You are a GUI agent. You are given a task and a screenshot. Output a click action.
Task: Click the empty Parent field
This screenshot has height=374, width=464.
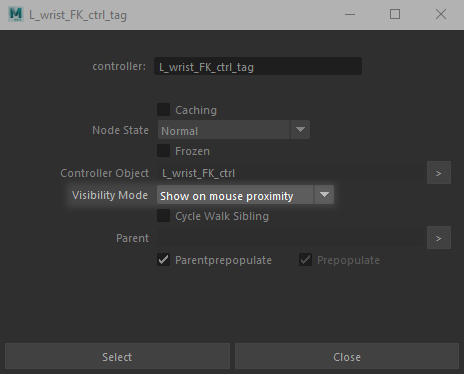coord(291,238)
